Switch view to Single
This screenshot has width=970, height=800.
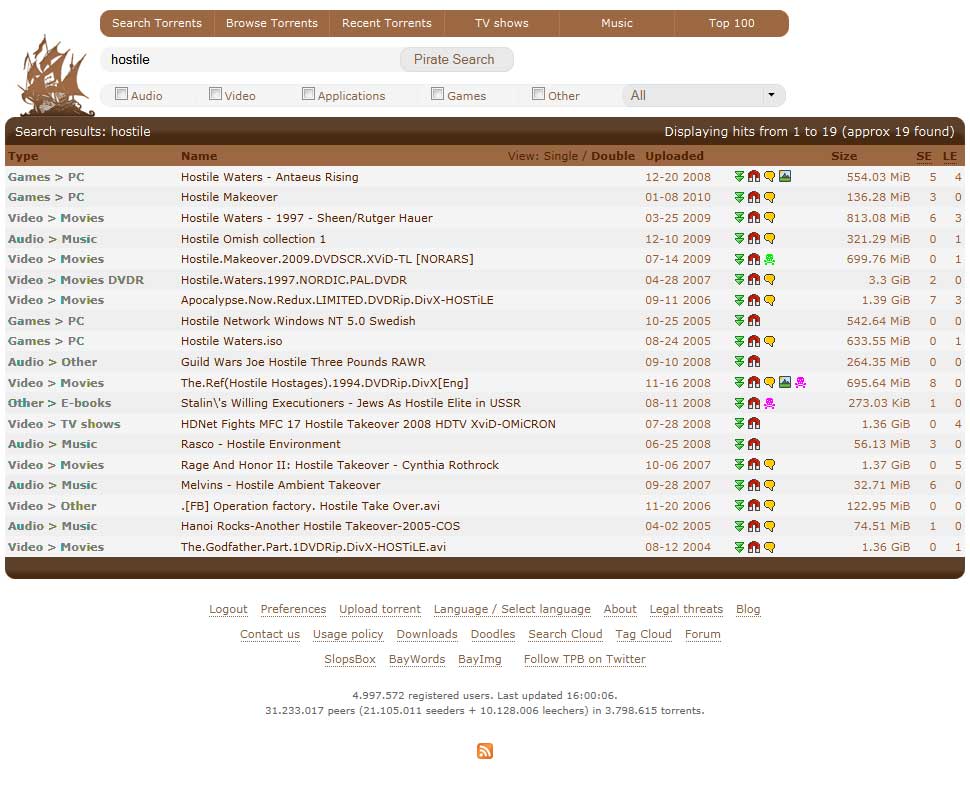coord(560,156)
